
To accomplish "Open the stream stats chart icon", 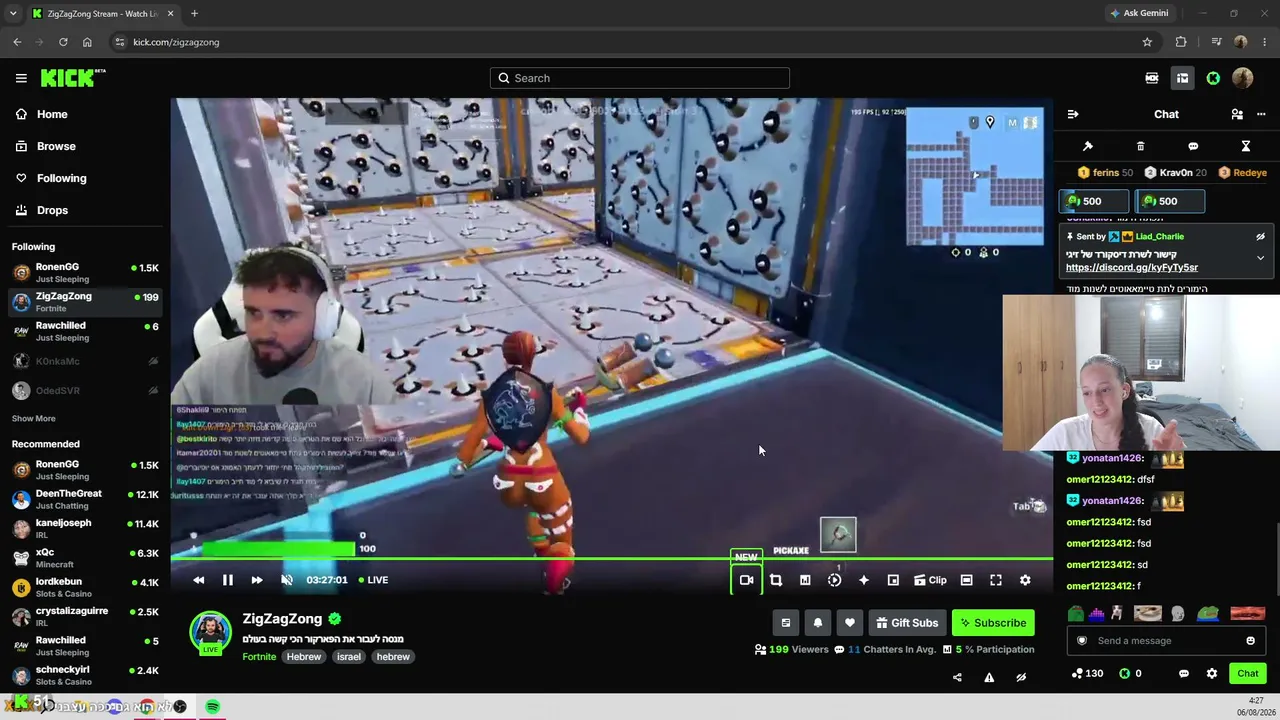I will (805, 580).
